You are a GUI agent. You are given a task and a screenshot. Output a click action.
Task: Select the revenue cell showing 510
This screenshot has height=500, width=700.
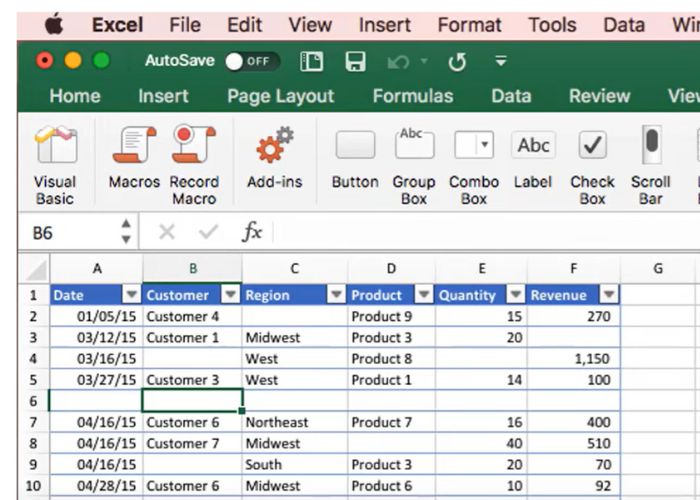[573, 443]
